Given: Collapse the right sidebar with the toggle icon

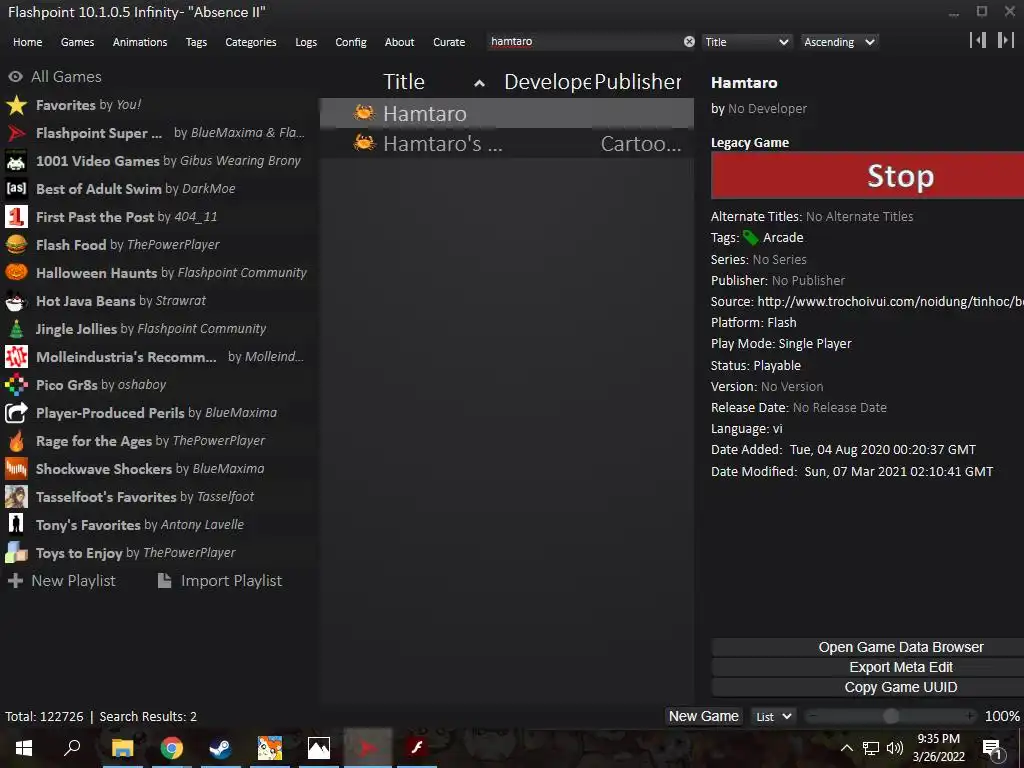Looking at the screenshot, I should 1005,40.
